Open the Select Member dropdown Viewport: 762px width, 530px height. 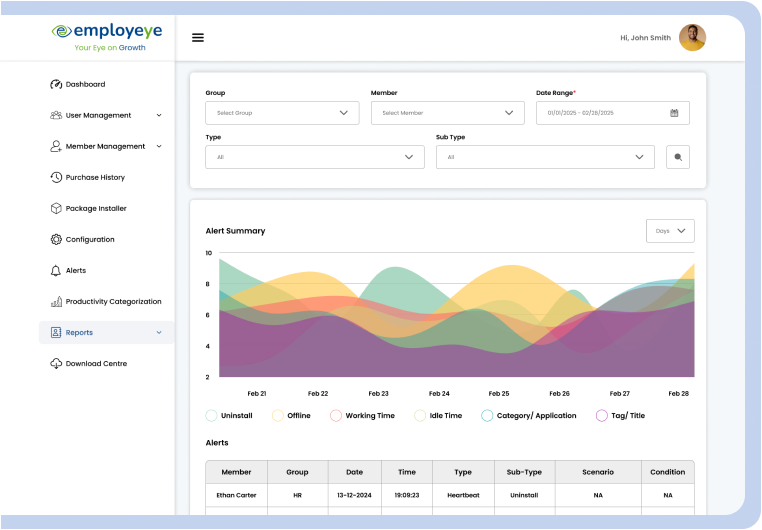tap(447, 113)
